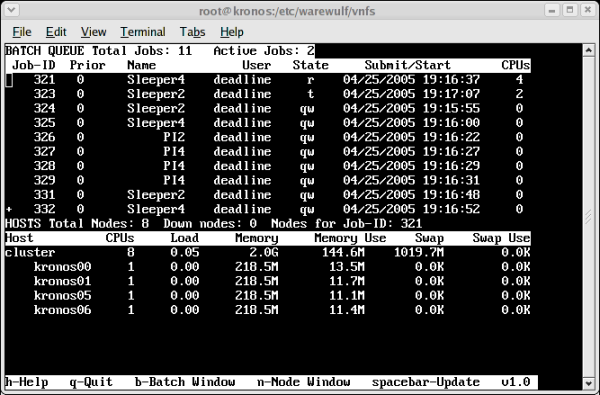The height and width of the screenshot is (395, 600).
Task: Click the Job-ID column header
Action: [x=34, y=65]
